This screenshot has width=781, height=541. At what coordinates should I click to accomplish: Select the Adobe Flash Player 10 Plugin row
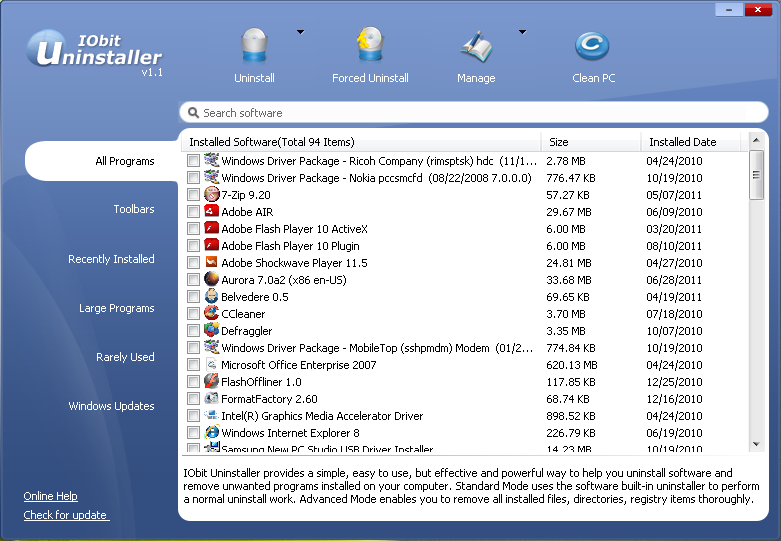(466, 246)
